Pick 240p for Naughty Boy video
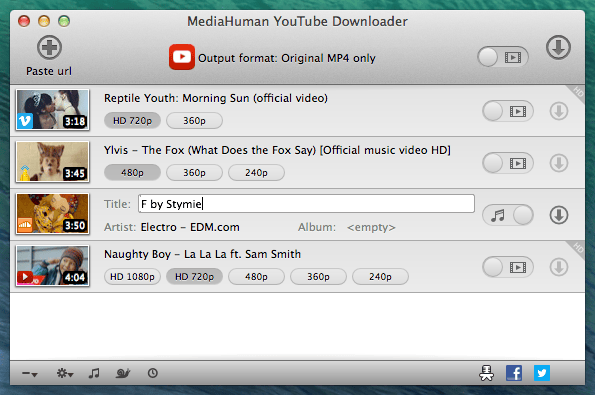Viewport: 595px width, 395px height. pos(380,277)
